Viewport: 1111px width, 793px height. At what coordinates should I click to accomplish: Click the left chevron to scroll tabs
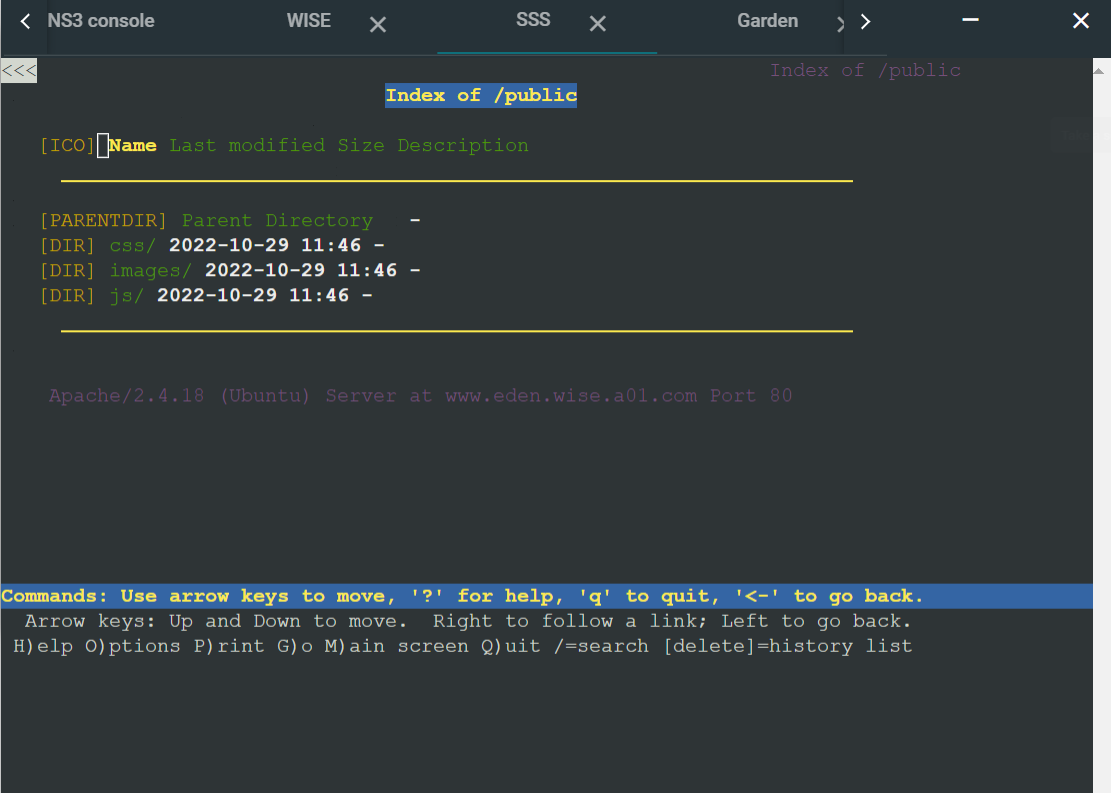[23, 20]
